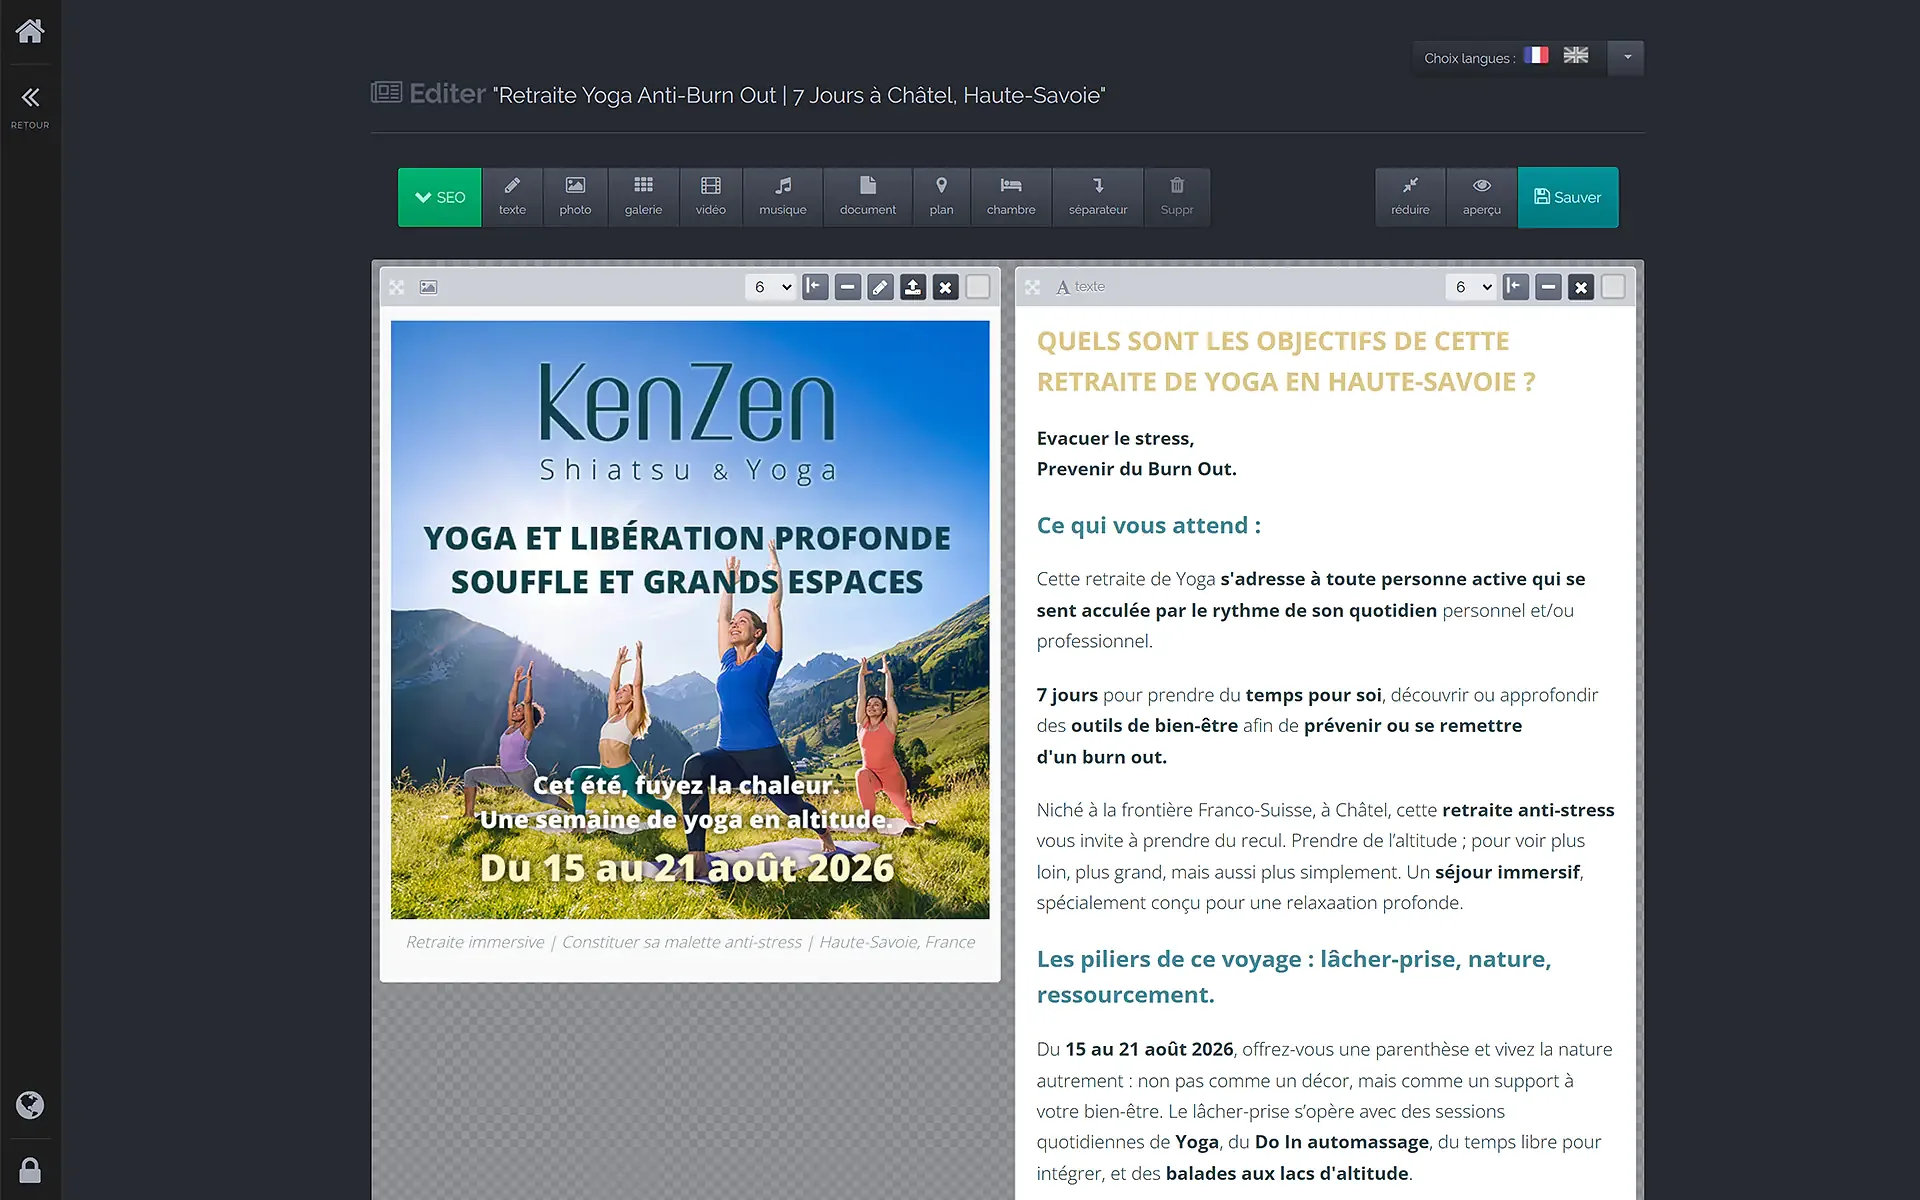Insert a galerie block
The image size is (1920, 1200).
[x=643, y=197]
